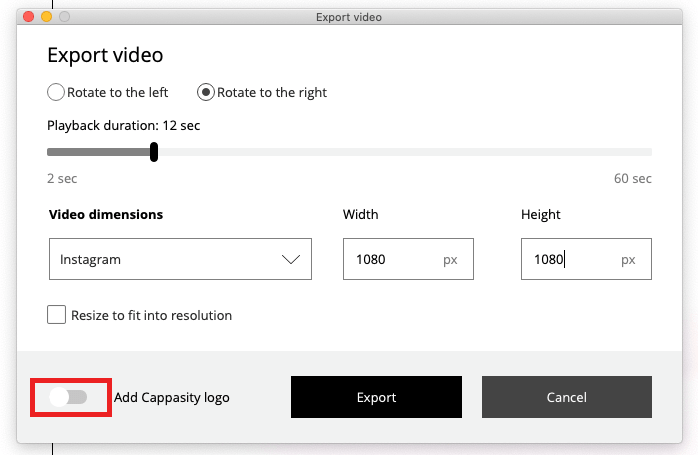This screenshot has height=455, width=698.
Task: Select the Rotate to the left radio button
Action: (56, 92)
